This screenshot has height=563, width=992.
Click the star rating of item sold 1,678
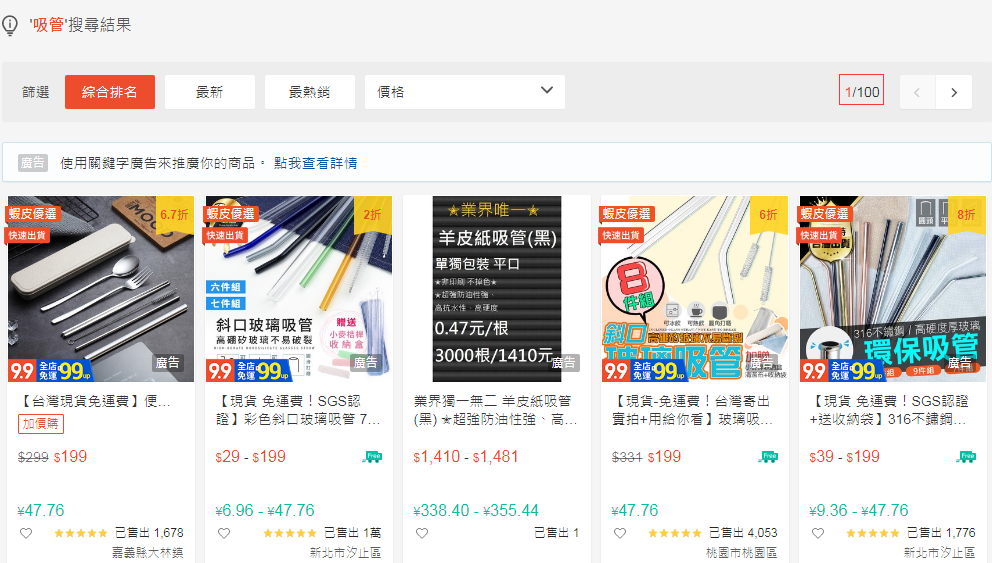pos(81,533)
